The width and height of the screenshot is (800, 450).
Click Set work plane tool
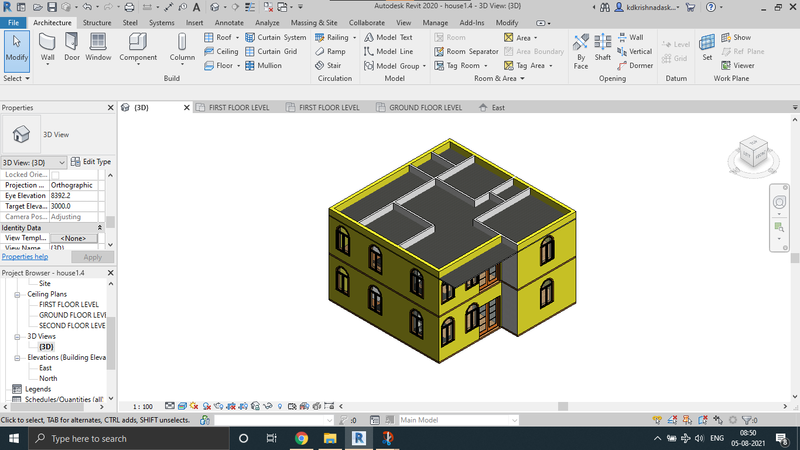707,48
